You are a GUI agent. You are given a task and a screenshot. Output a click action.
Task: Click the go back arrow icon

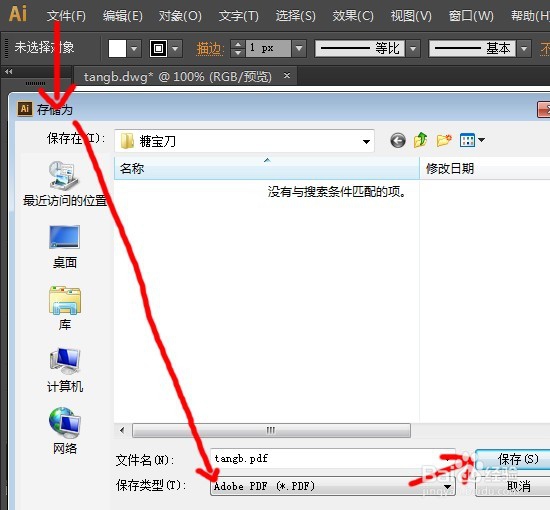398,141
